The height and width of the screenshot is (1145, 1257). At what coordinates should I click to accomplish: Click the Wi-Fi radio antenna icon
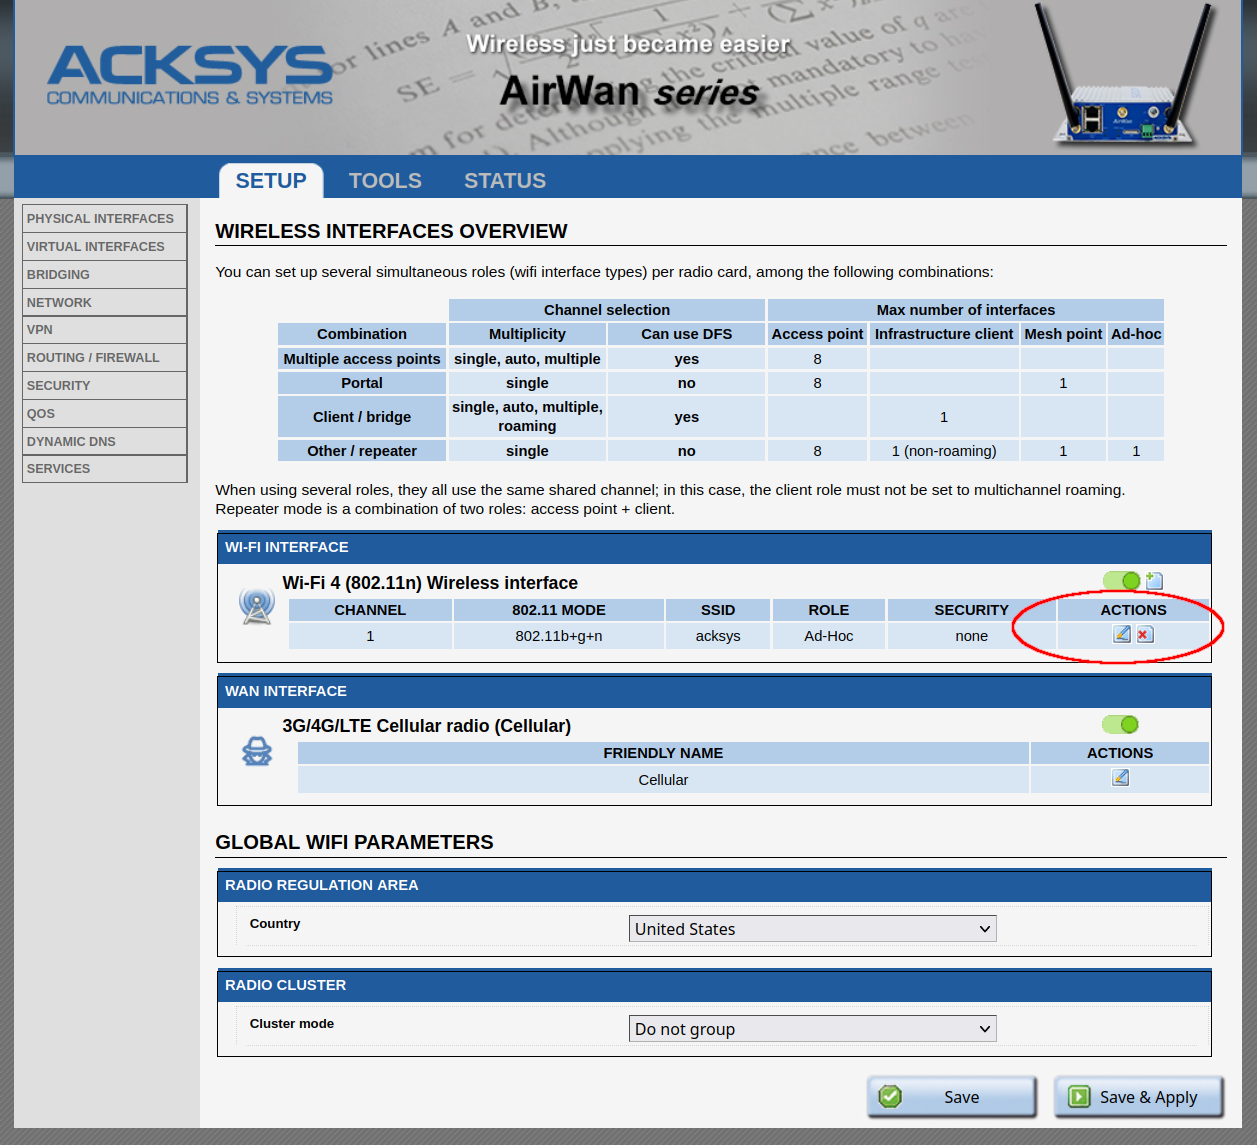tap(257, 606)
